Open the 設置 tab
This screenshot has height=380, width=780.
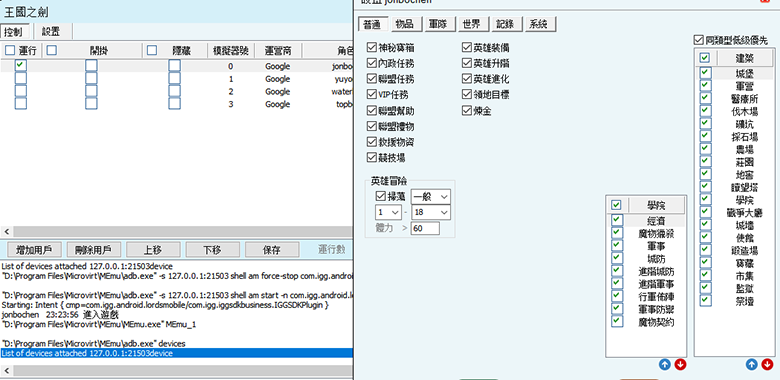pos(50,32)
